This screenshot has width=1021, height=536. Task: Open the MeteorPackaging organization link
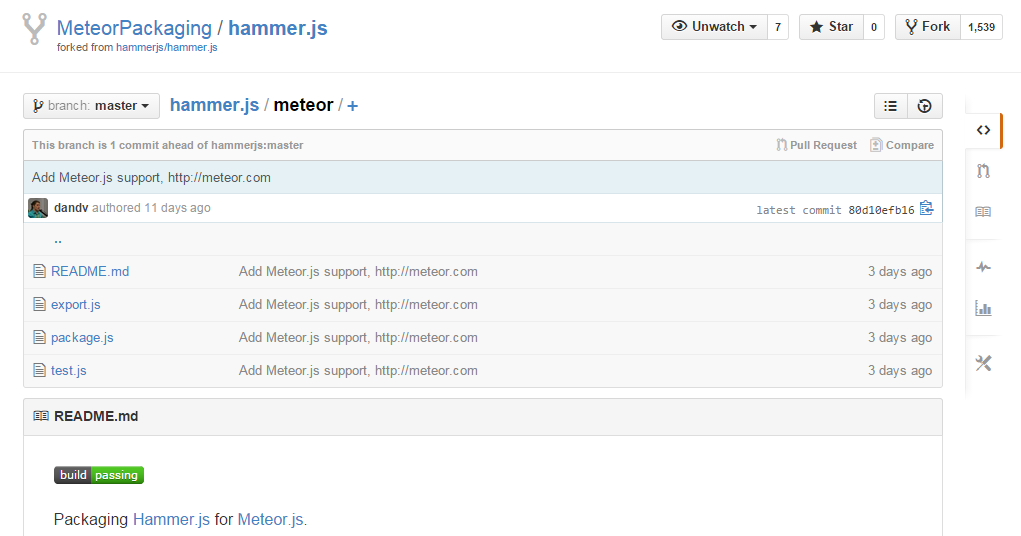134,28
